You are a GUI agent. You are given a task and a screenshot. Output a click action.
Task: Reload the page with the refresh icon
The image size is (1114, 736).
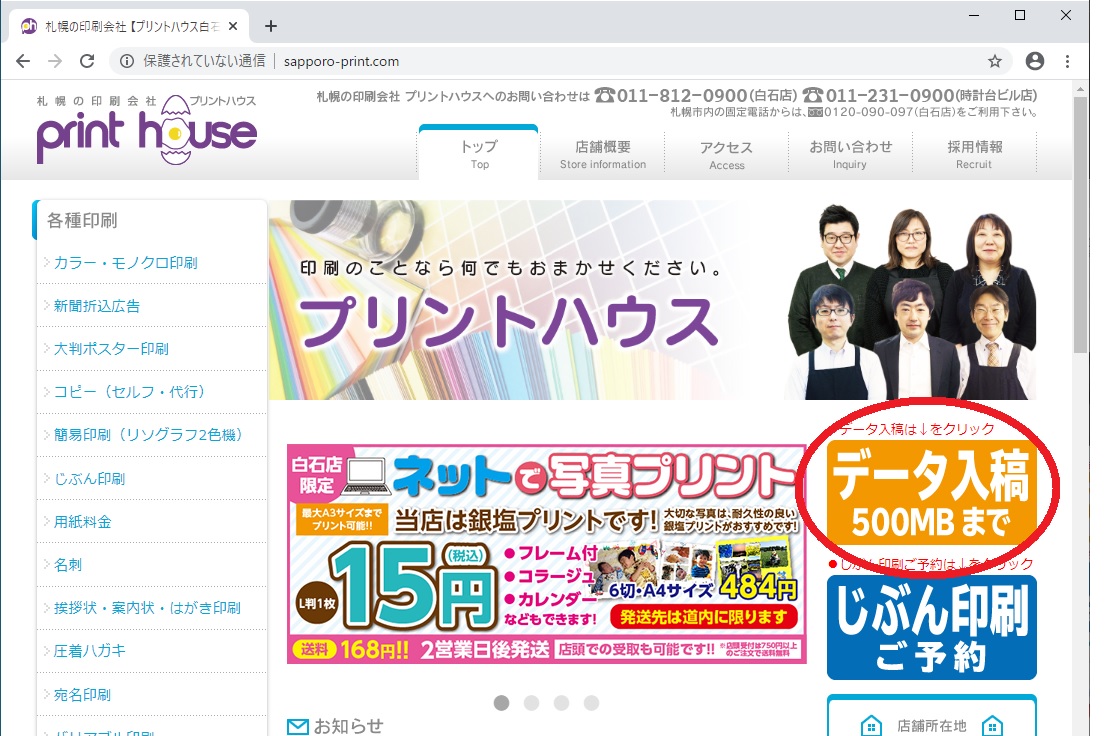coord(87,61)
